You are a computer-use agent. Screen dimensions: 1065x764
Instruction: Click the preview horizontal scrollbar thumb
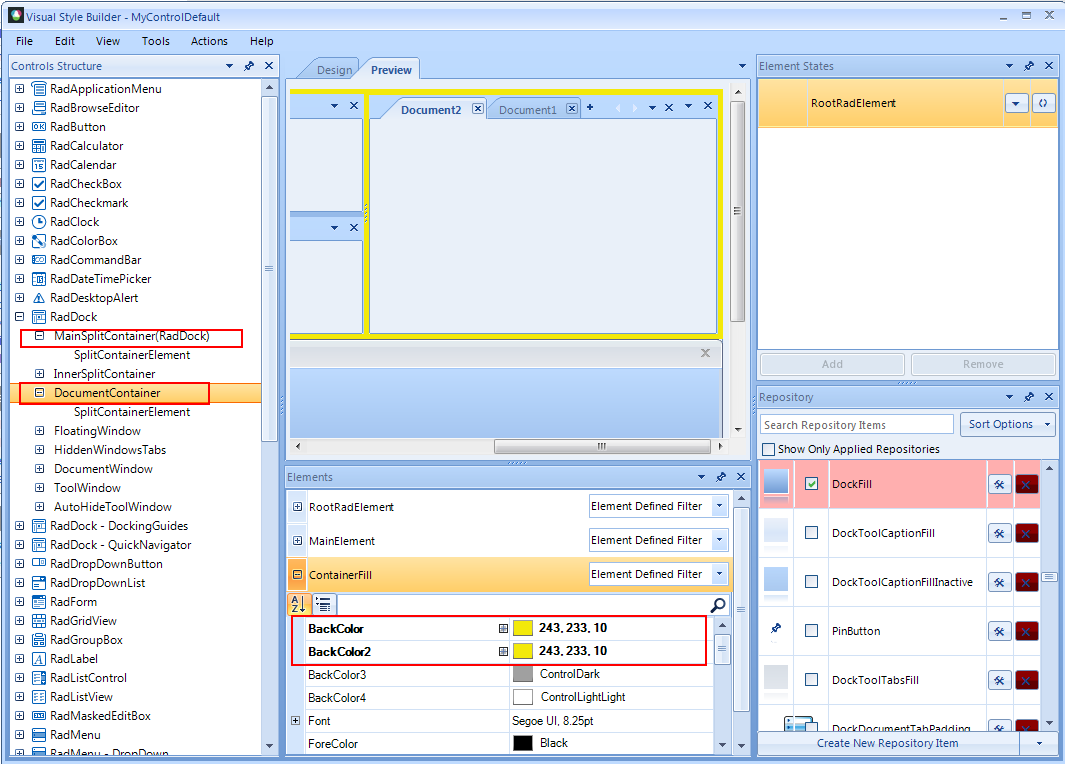pos(602,446)
